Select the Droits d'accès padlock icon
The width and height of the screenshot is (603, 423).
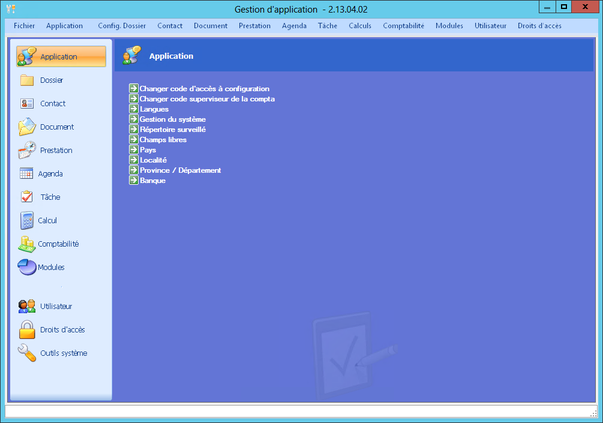pos(27,329)
